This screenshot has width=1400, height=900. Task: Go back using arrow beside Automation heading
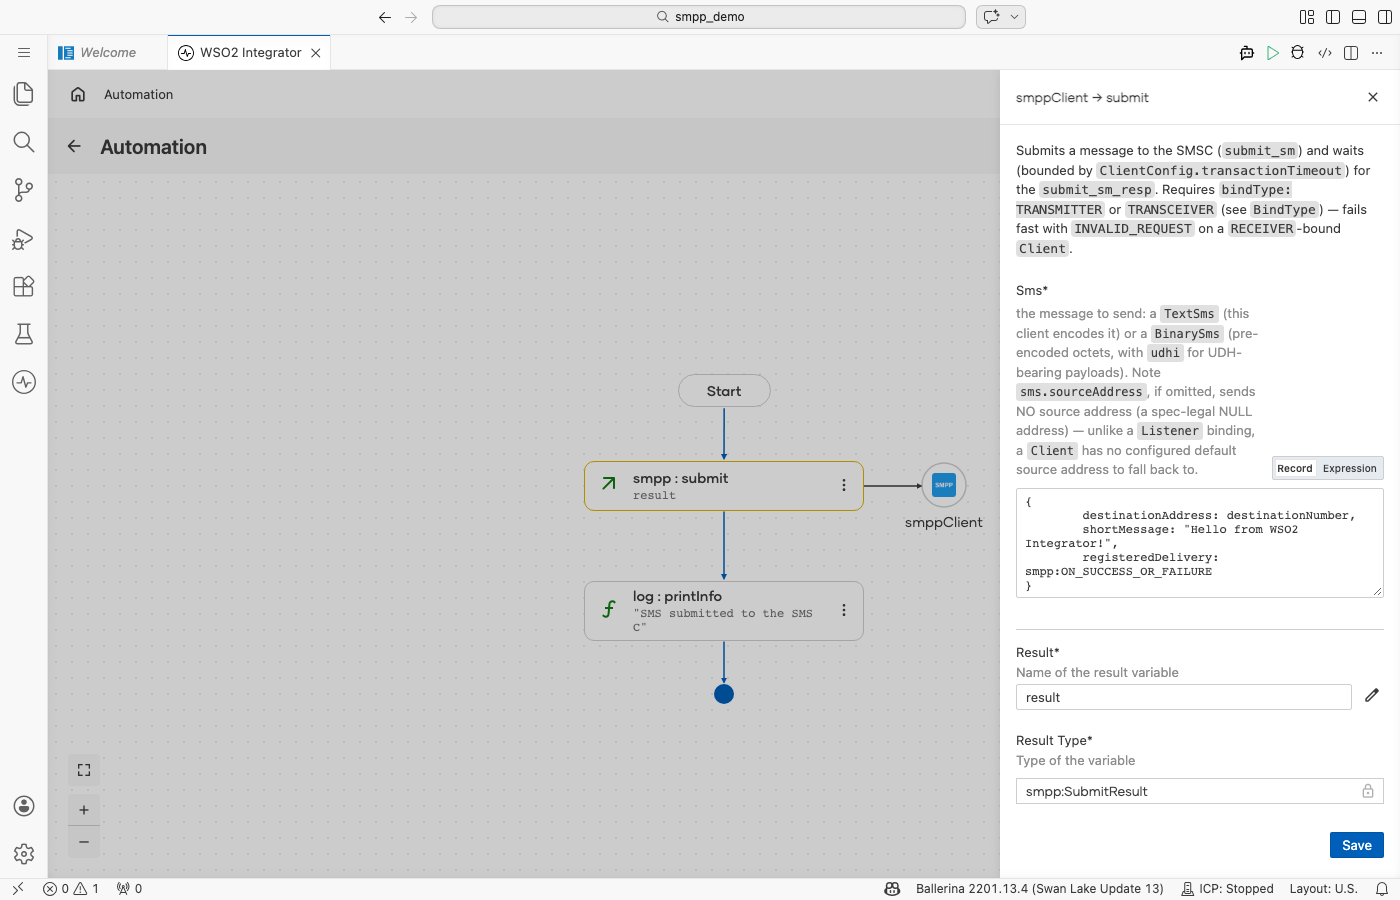[74, 147]
